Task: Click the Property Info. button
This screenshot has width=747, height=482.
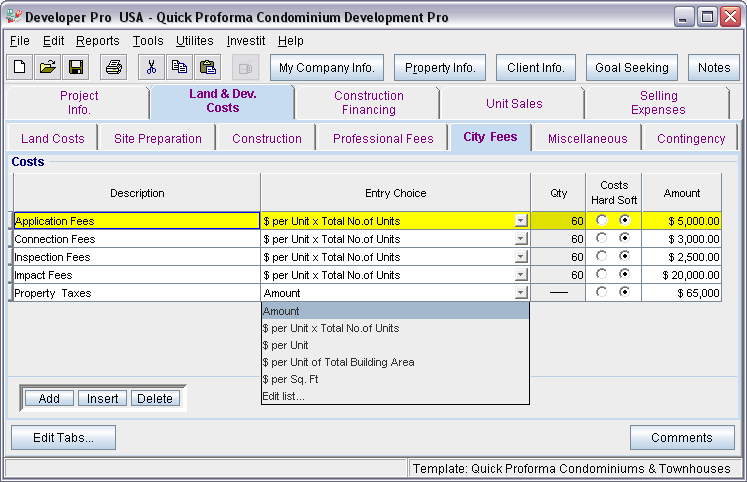Action: coord(440,68)
